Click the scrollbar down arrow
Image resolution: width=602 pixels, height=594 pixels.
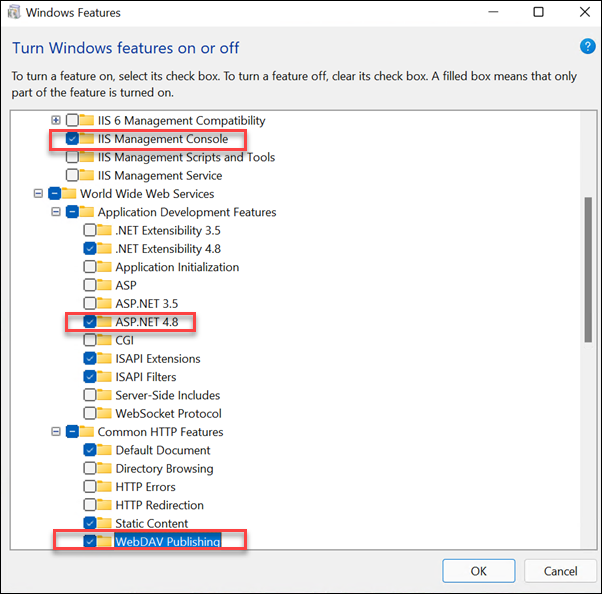[586, 541]
